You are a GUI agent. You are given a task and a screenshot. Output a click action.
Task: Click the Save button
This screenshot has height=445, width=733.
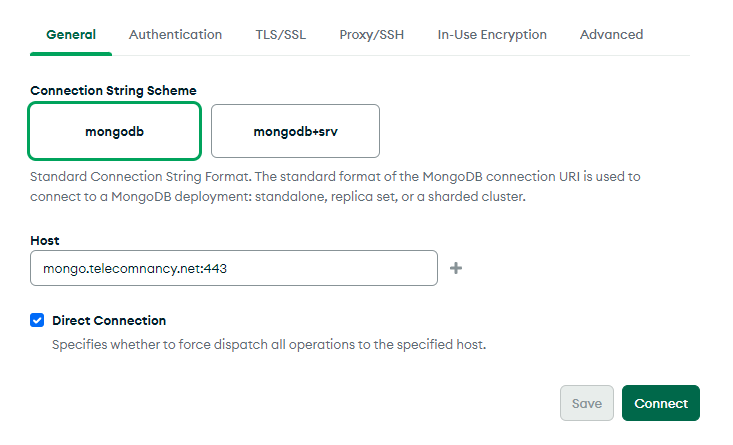pyautogui.click(x=587, y=403)
